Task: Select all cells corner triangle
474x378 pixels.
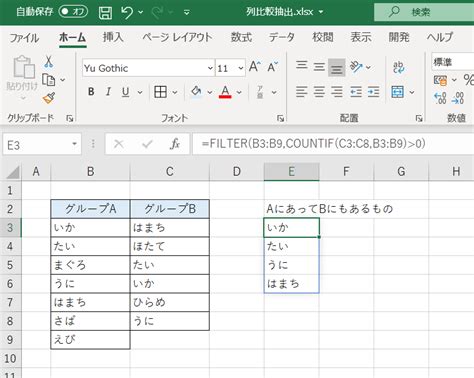Action: [13, 172]
